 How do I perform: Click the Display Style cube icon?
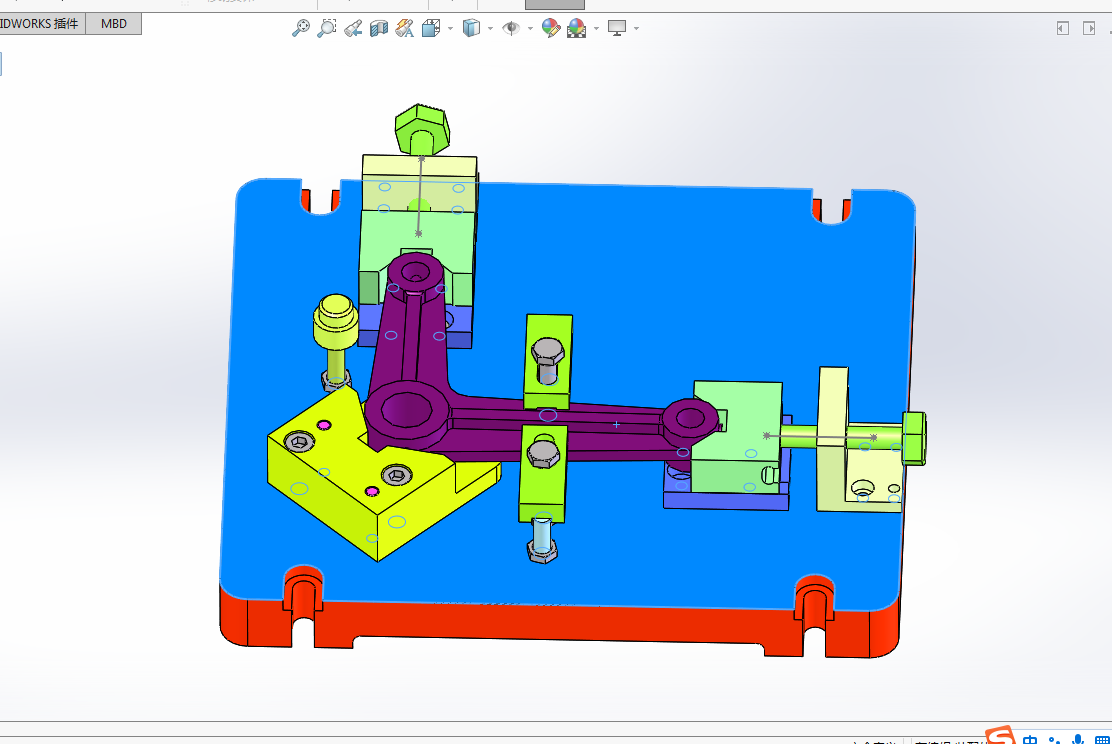point(471,28)
